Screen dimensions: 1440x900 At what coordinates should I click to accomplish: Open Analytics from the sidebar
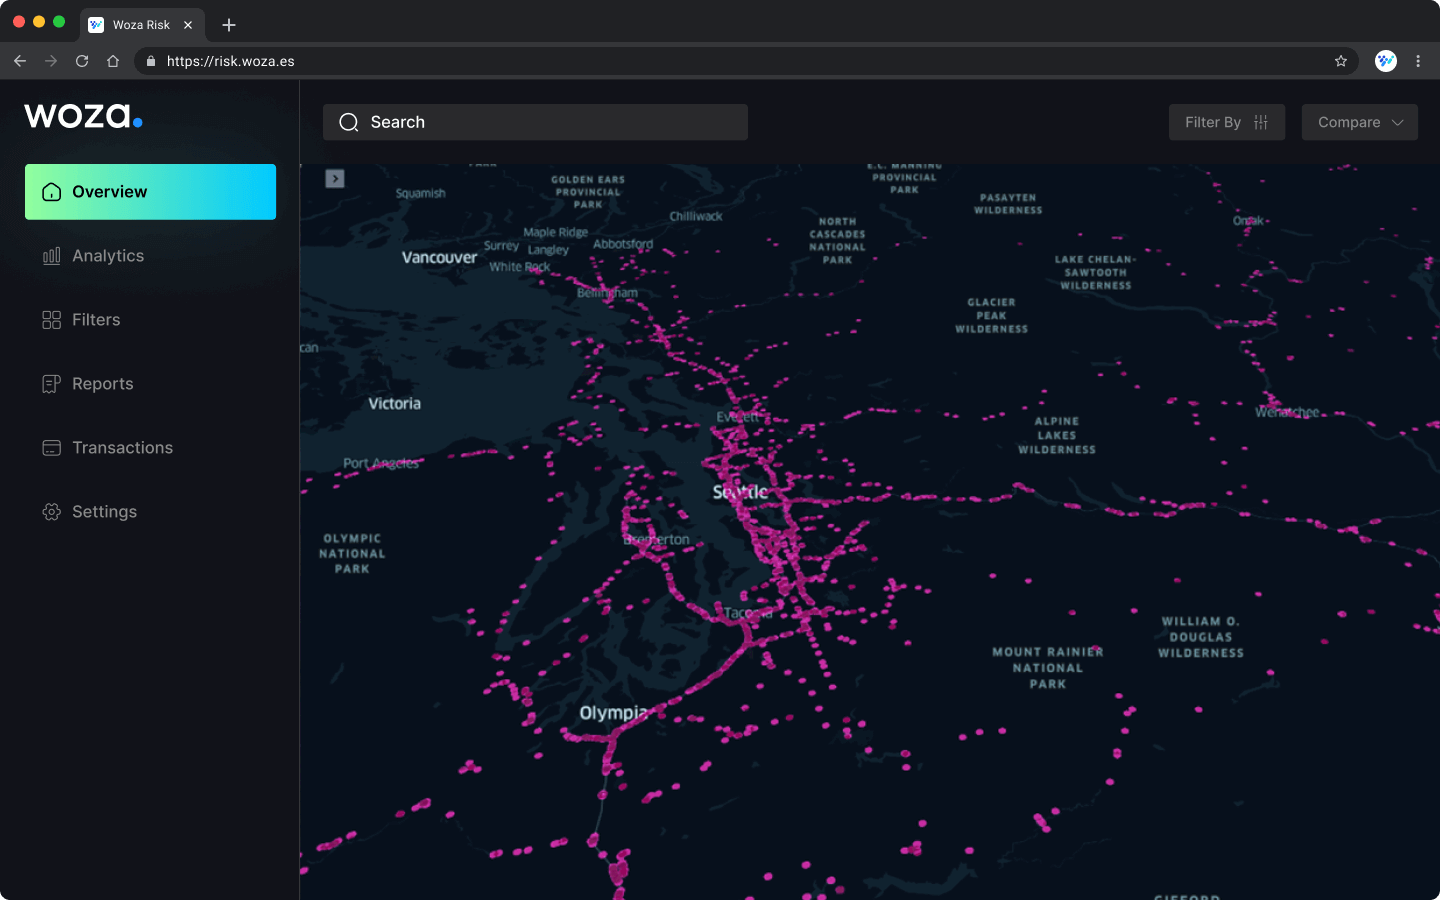pos(107,256)
